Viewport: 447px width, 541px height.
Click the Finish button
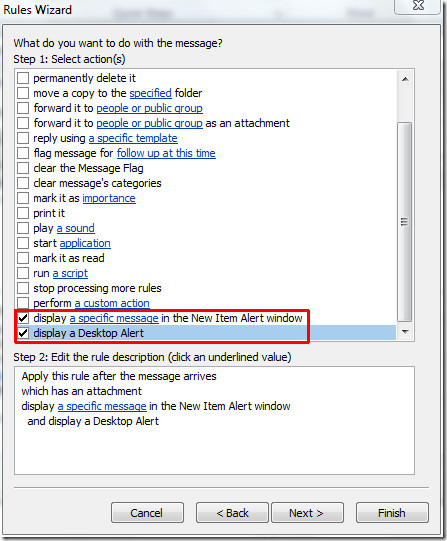click(392, 513)
